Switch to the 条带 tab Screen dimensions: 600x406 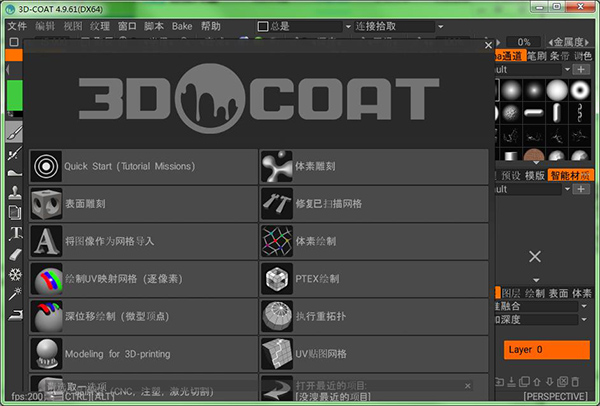click(560, 56)
